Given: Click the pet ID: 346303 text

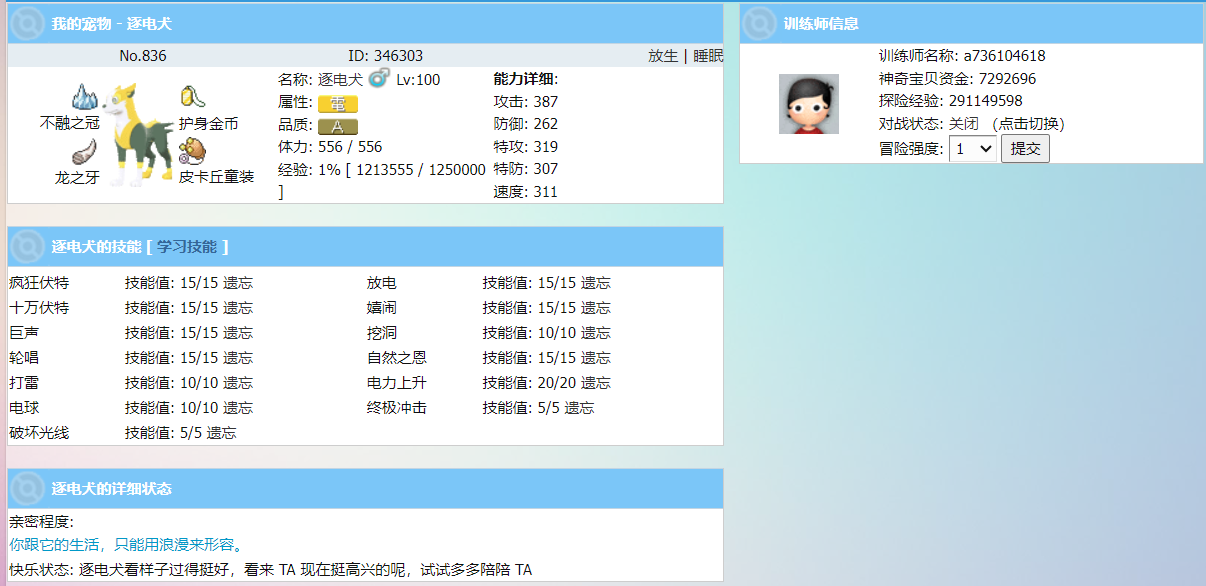Looking at the screenshot, I should point(385,56).
